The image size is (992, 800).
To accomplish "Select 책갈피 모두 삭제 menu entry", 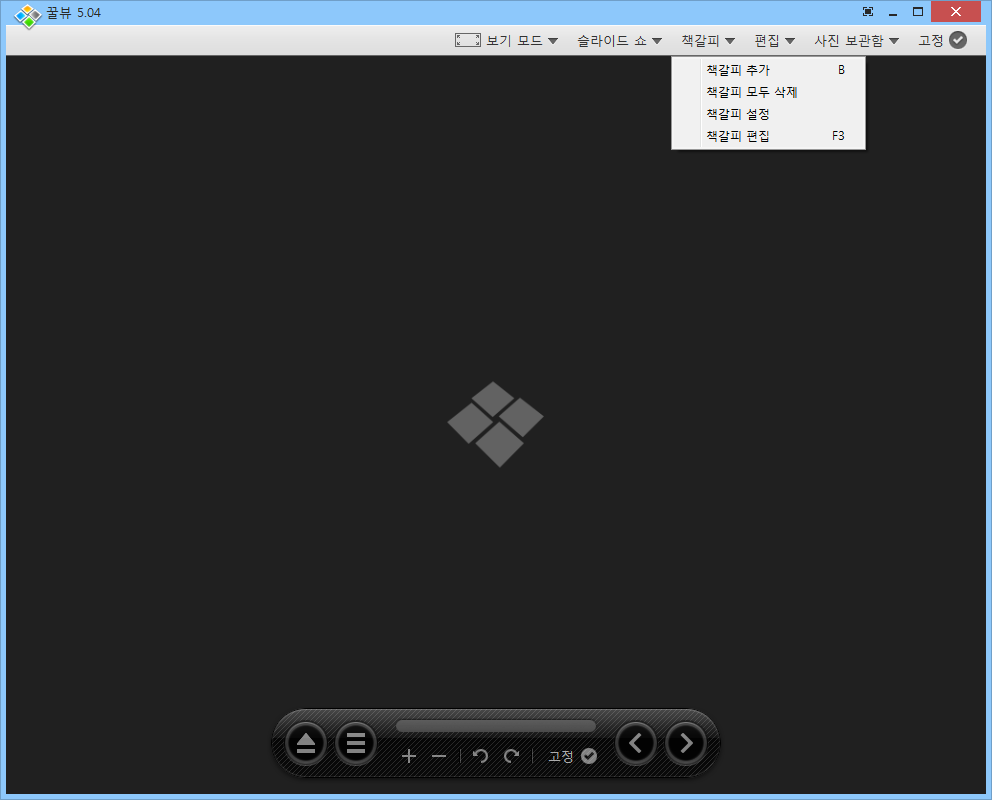I will pos(768,92).
